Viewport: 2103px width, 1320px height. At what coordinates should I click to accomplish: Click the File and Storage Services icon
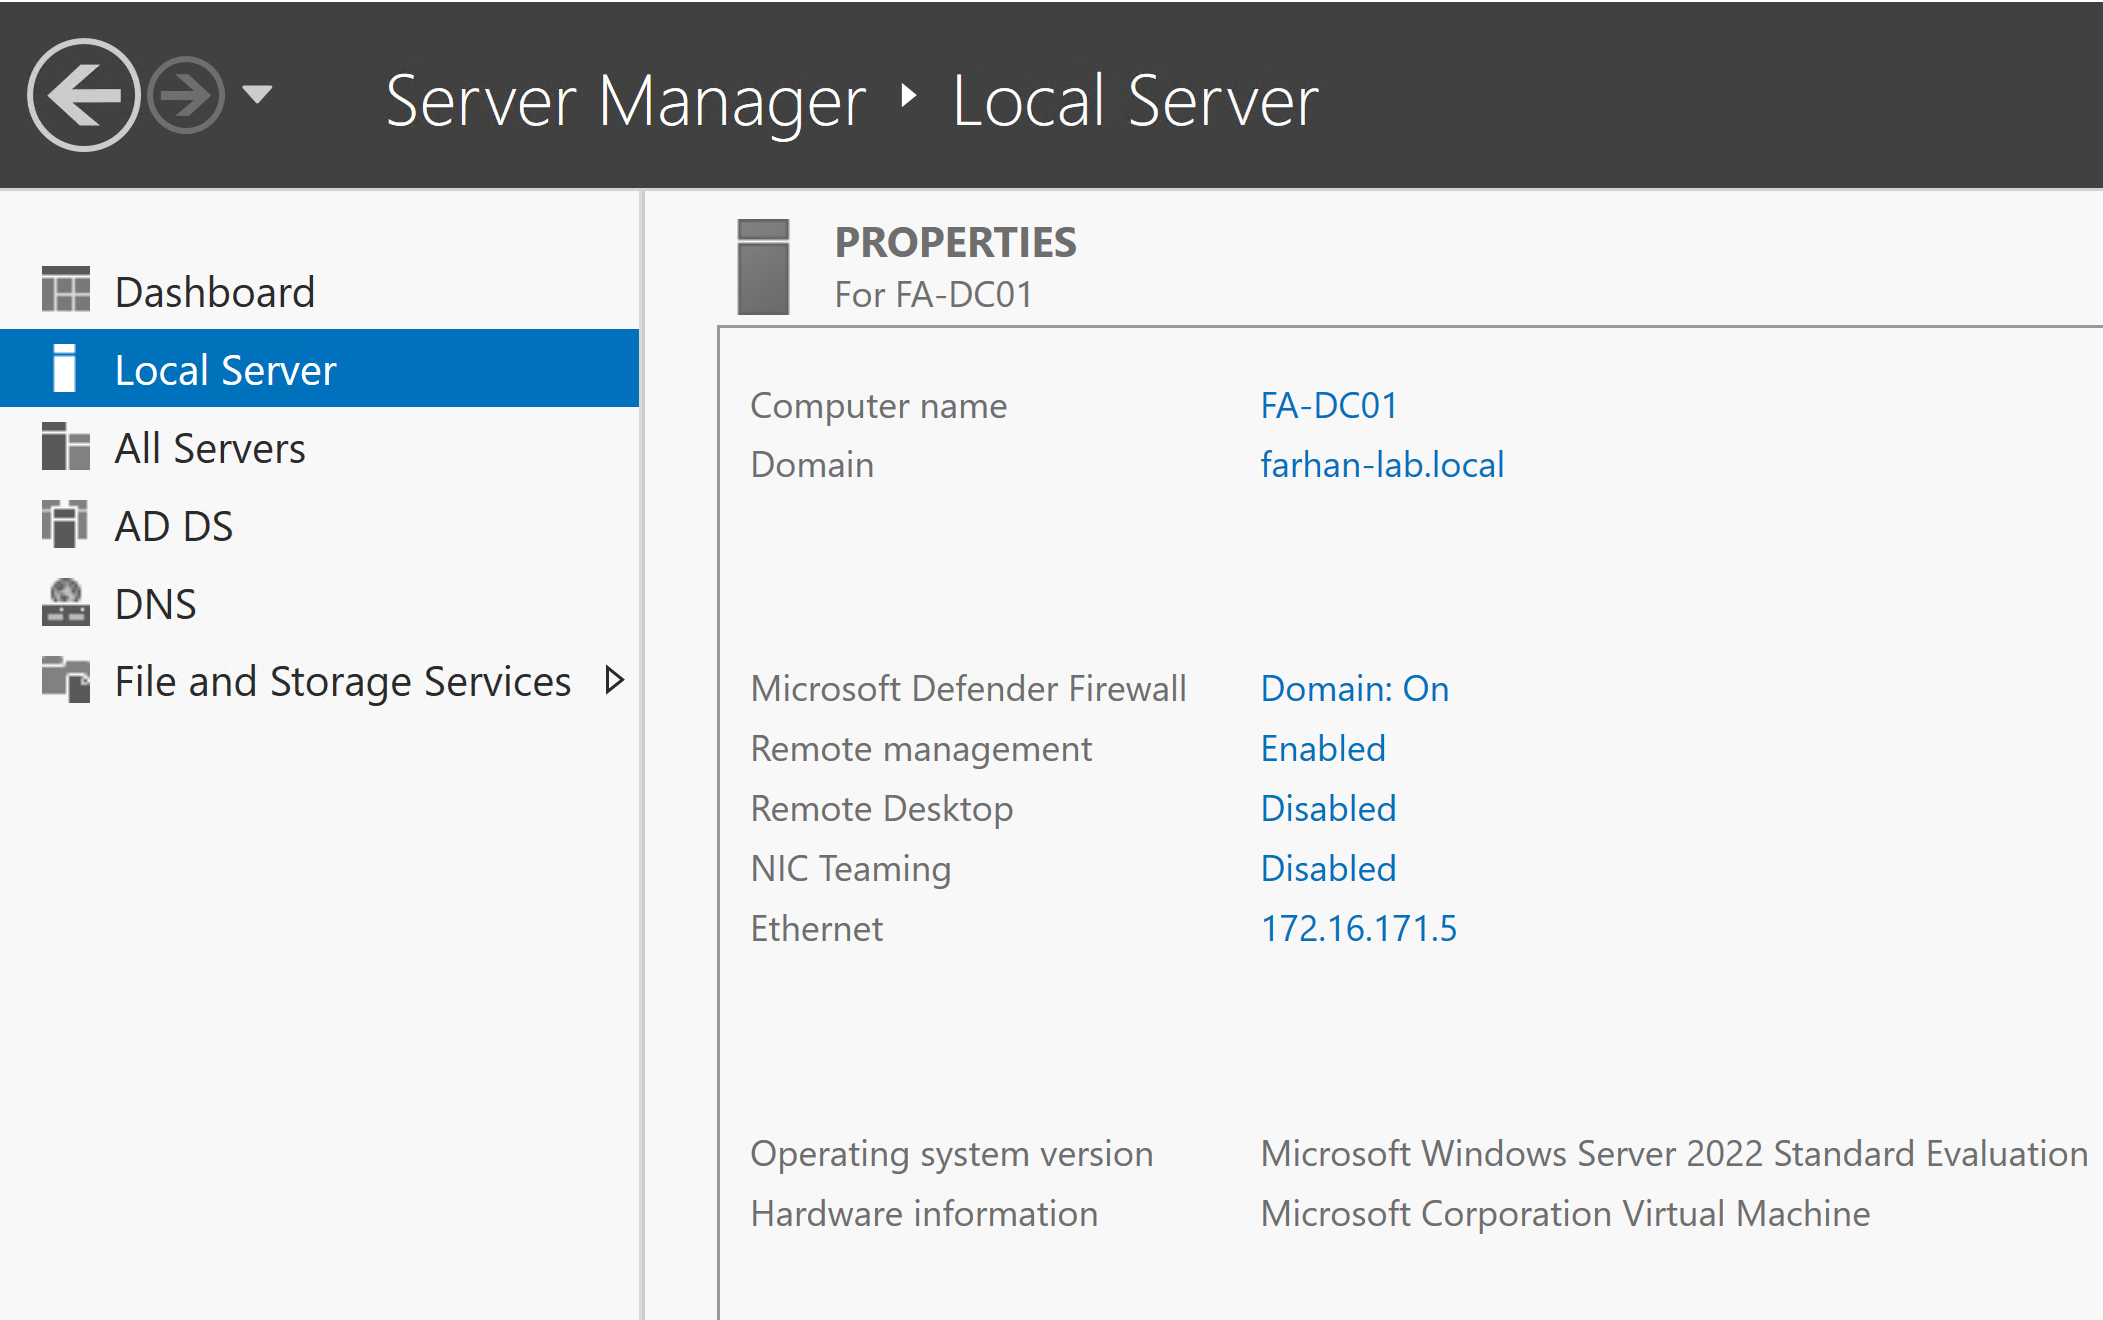click(x=66, y=681)
